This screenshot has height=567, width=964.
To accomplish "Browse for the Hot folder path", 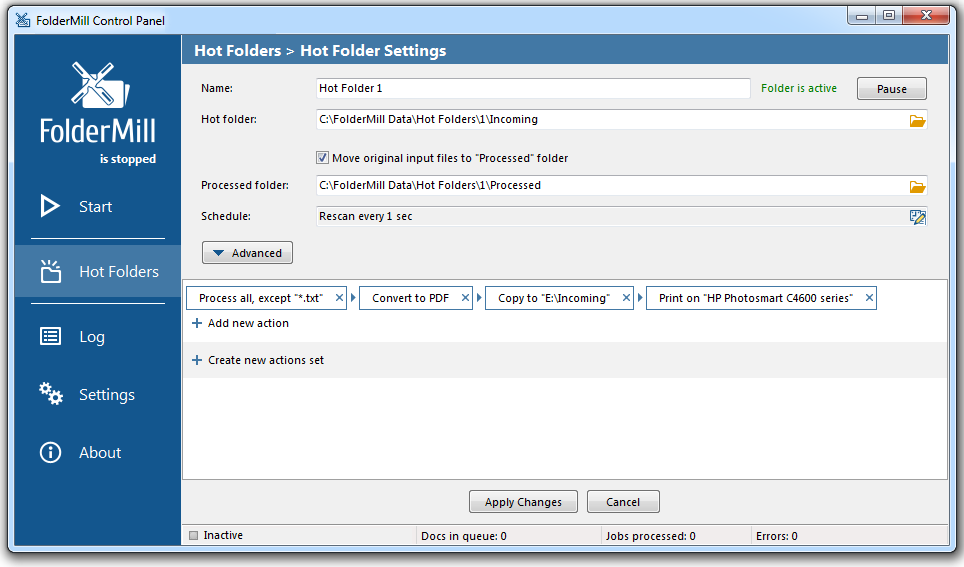I will click(917, 121).
